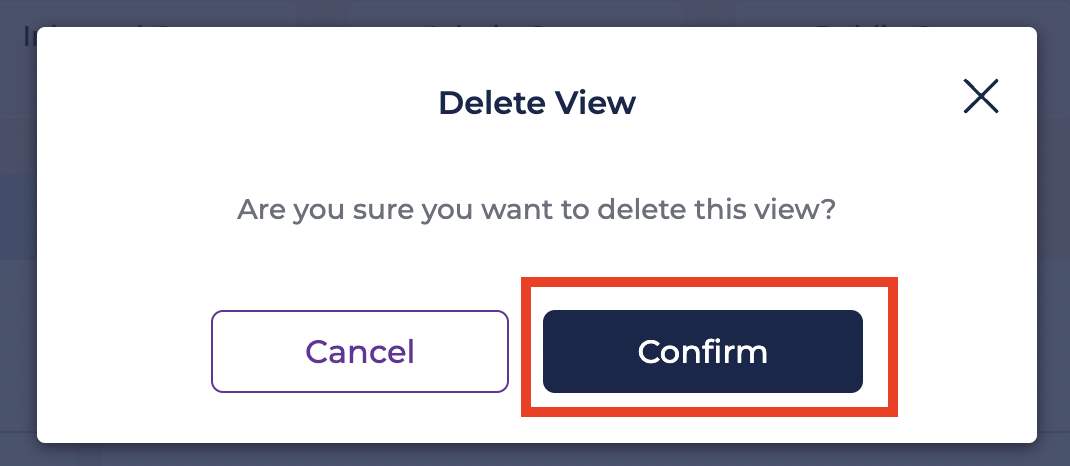Image resolution: width=1070 pixels, height=466 pixels.
Task: Confirm deletion of this view
Action: [x=703, y=351]
